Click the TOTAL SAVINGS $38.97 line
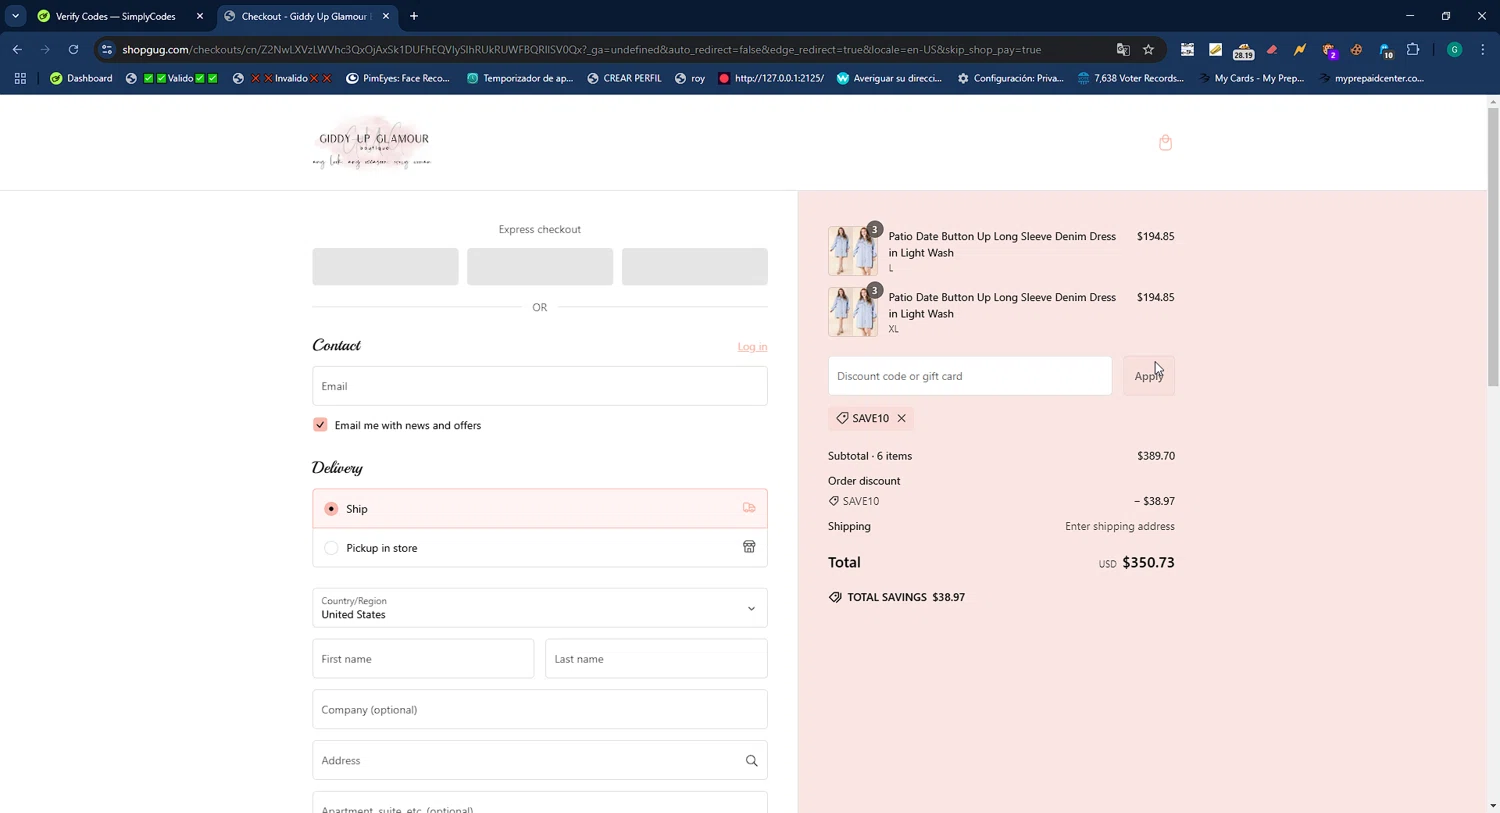The width and height of the screenshot is (1500, 813). [x=897, y=597]
